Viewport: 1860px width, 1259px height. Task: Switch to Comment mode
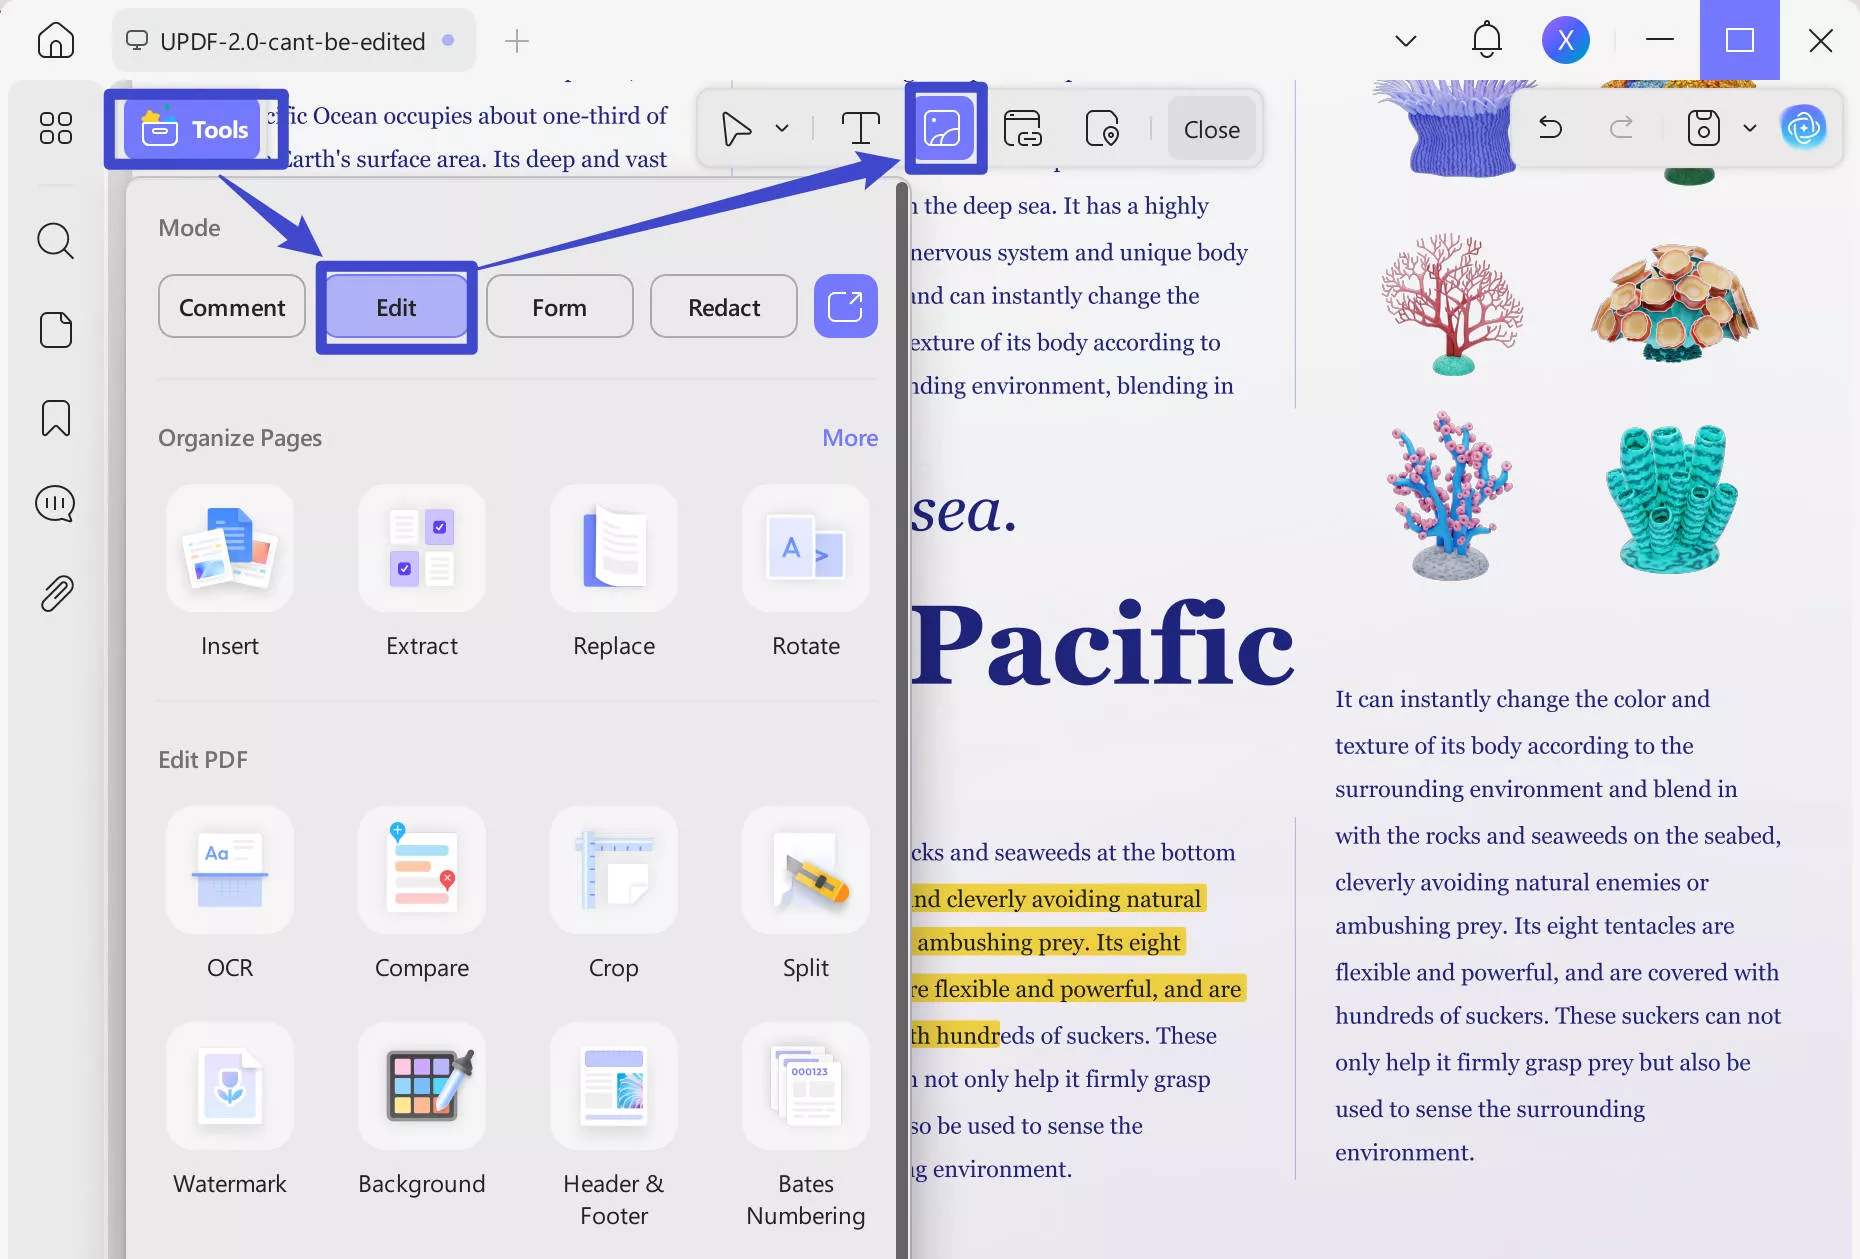231,307
